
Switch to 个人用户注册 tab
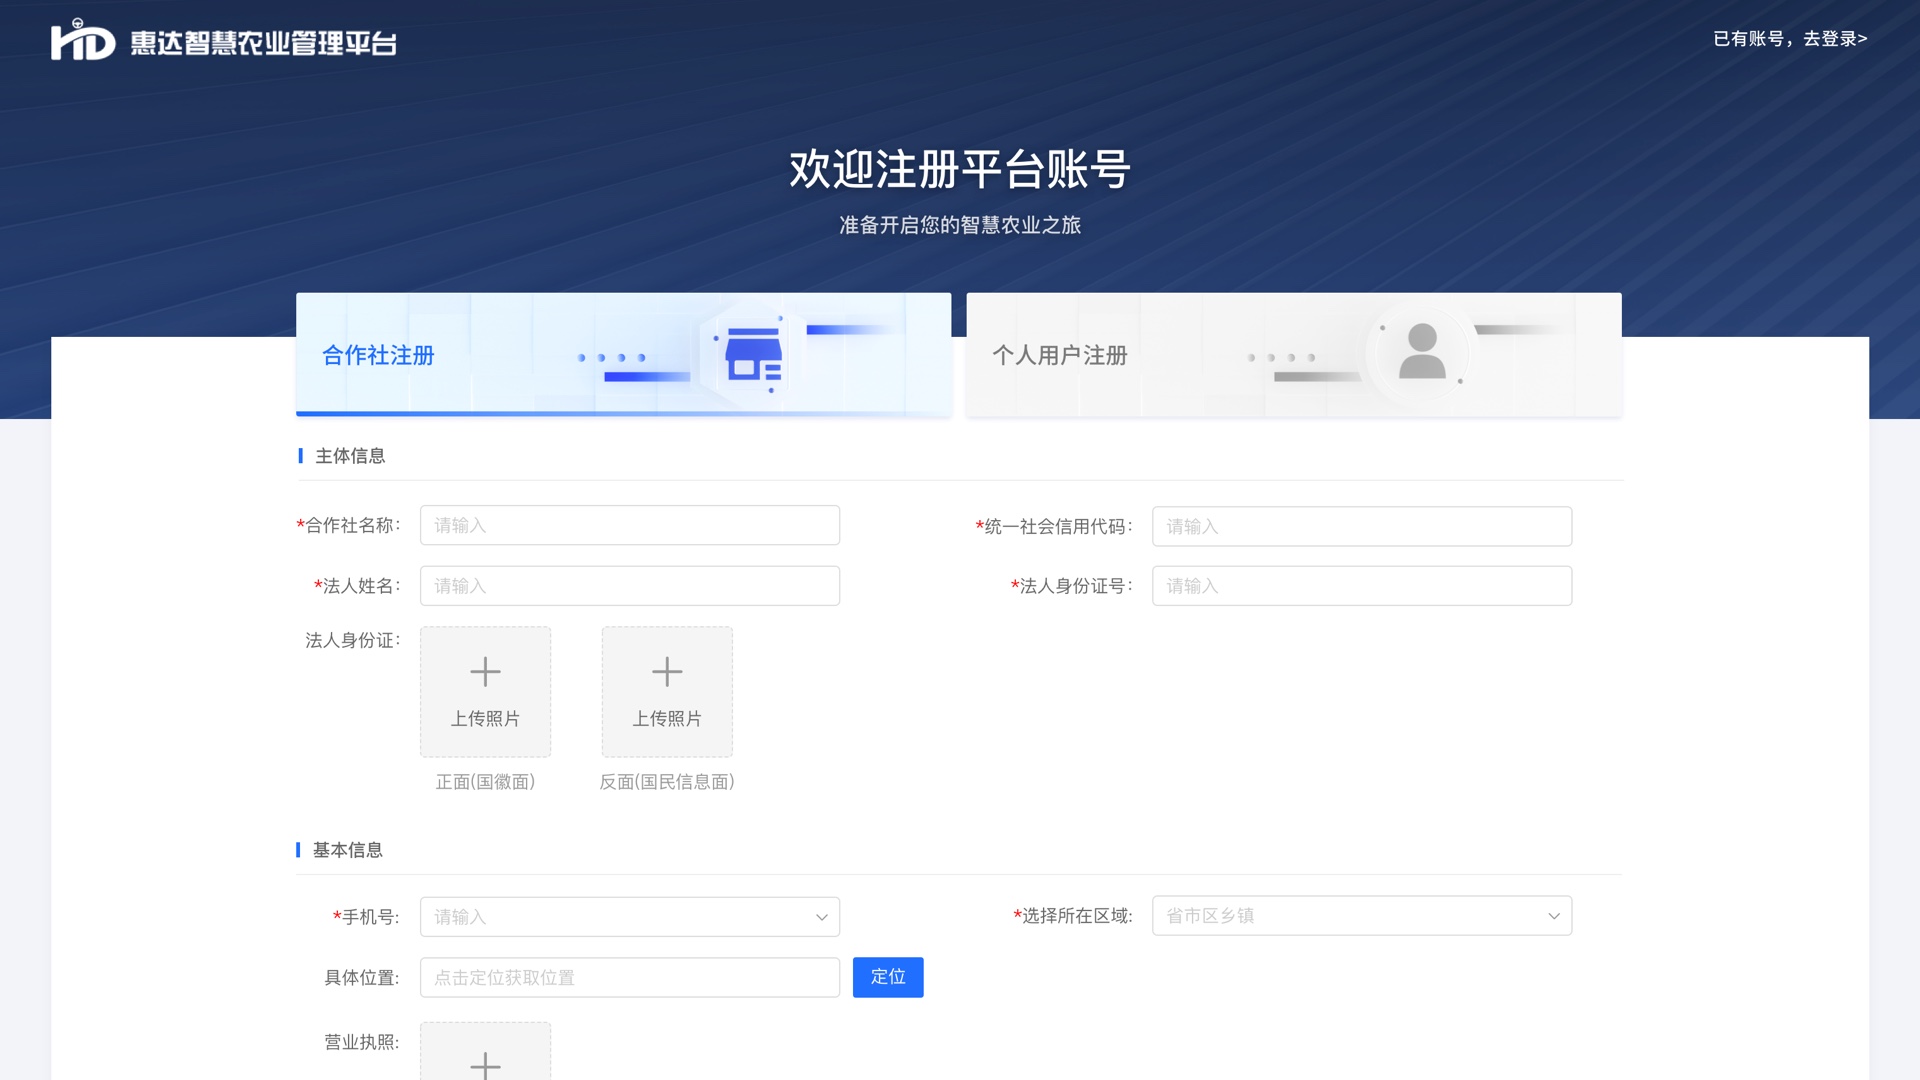1294,354
